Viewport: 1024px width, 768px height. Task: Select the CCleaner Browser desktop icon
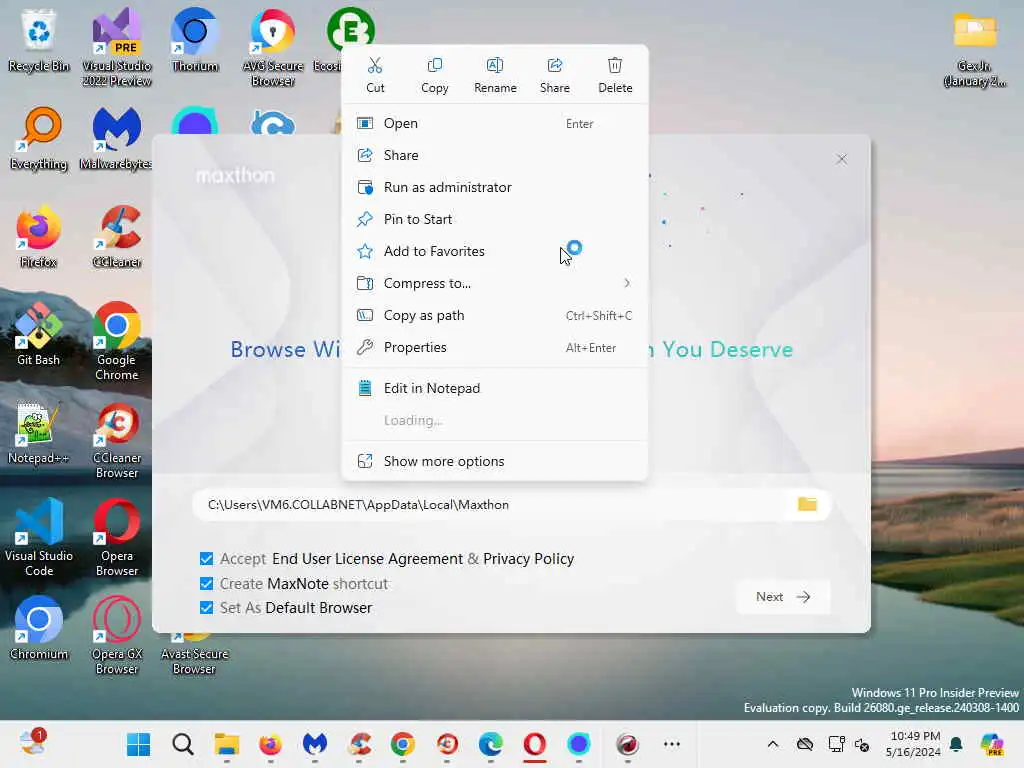tap(117, 440)
